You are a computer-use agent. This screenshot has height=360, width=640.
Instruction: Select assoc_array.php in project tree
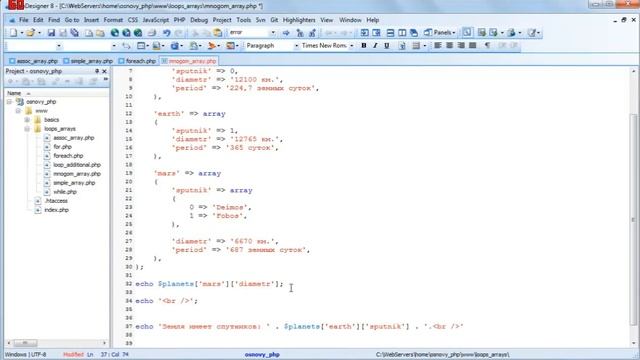point(73,138)
